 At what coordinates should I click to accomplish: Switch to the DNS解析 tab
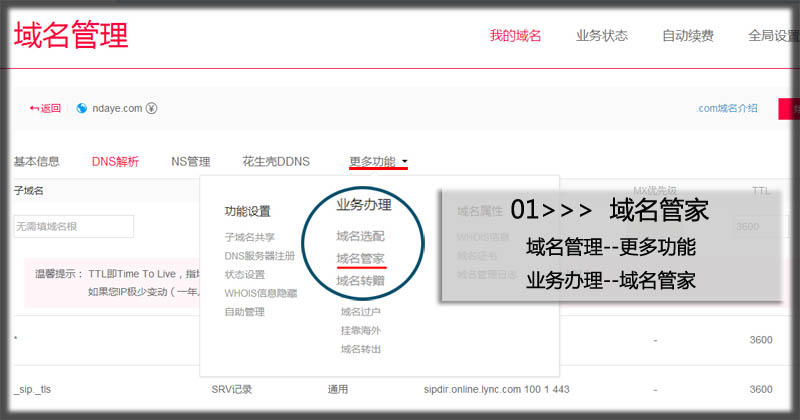click(115, 161)
